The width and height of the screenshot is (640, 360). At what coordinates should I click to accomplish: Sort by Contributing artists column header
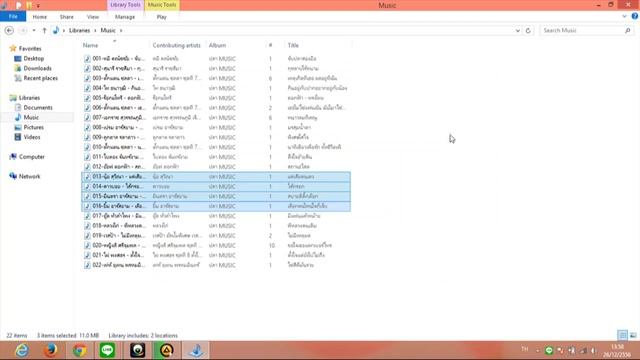[177, 45]
